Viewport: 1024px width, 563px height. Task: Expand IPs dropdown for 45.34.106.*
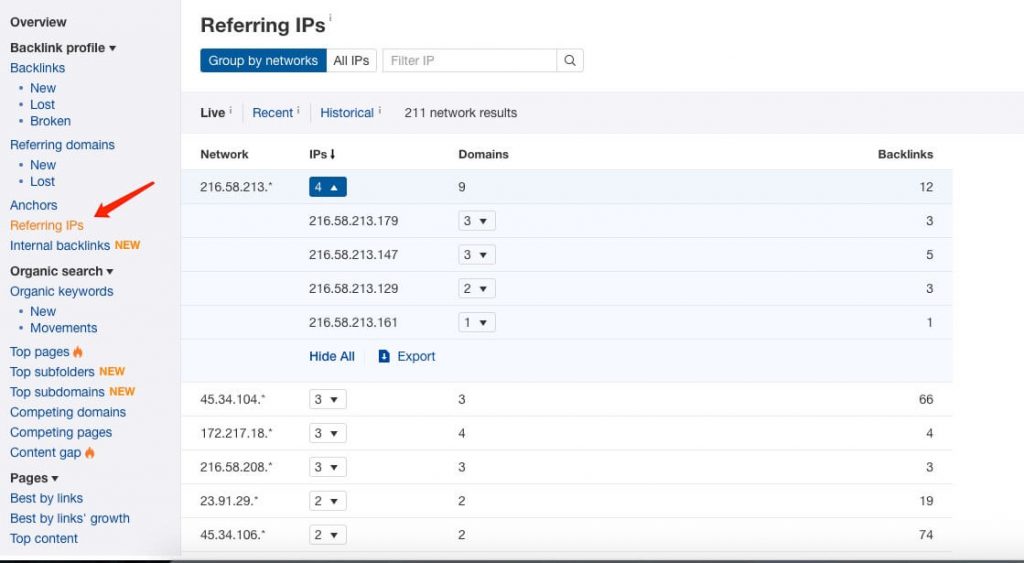click(328, 535)
